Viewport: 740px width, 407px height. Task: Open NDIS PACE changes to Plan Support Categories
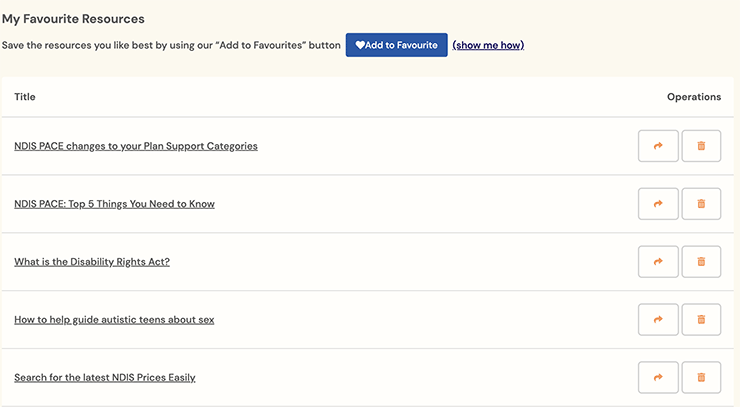(136, 146)
